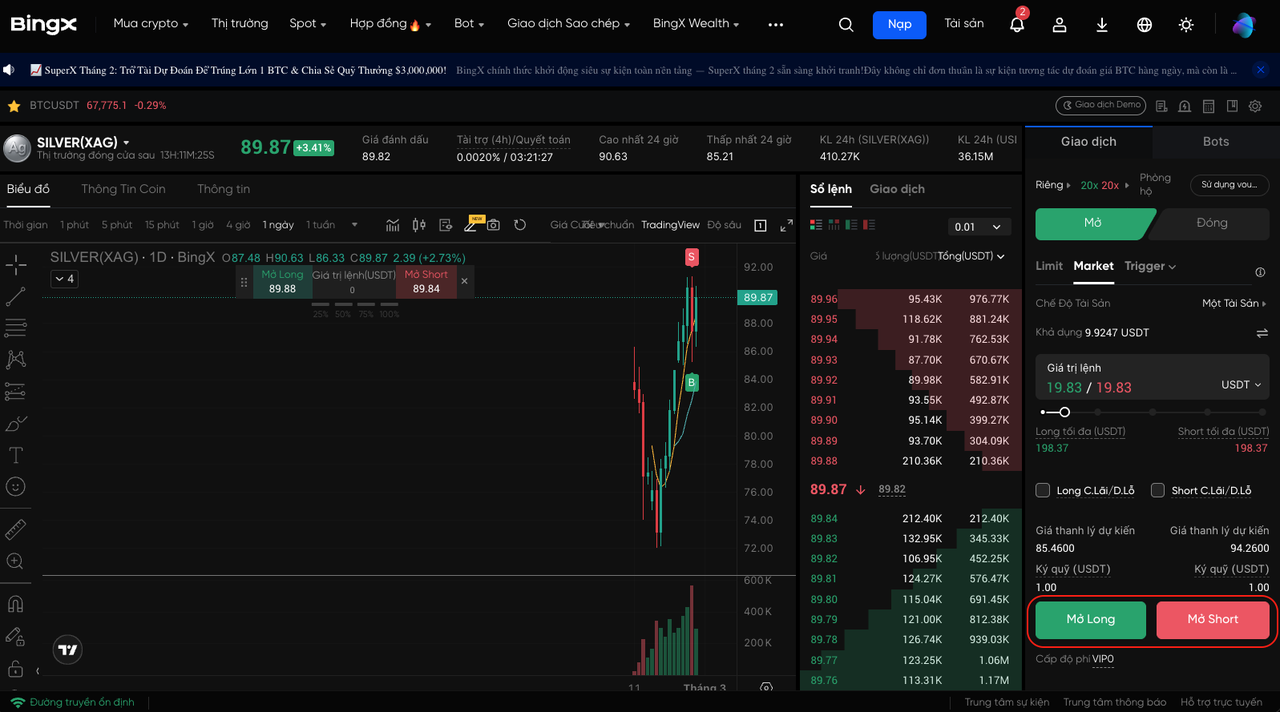Open the notifications bell
1280x712 pixels.
pyautogui.click(x=1017, y=25)
